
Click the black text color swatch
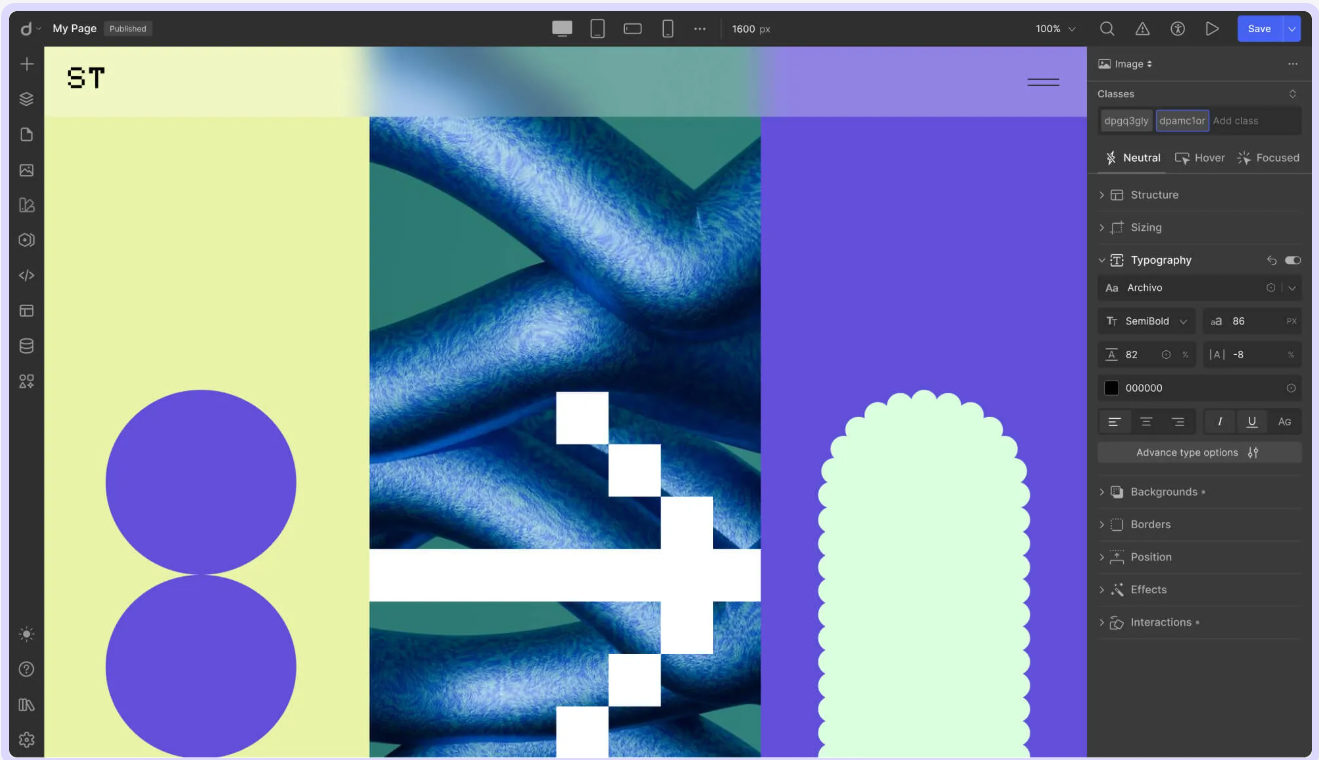point(1111,388)
